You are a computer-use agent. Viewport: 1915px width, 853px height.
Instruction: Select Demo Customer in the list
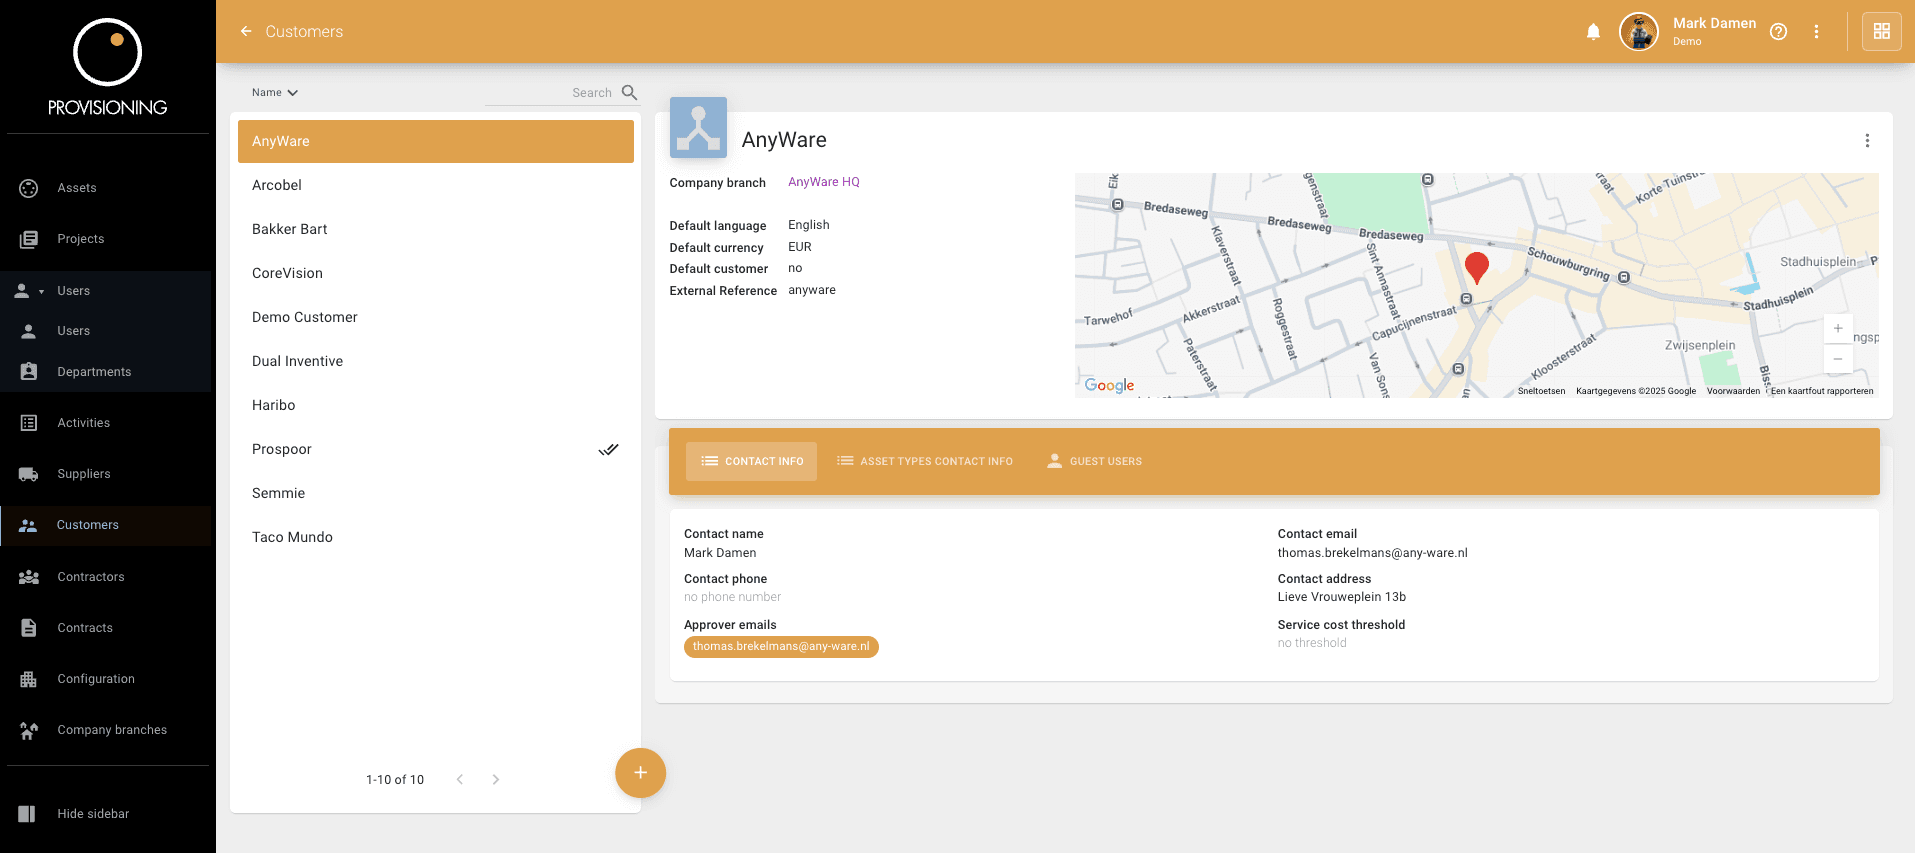click(436, 317)
